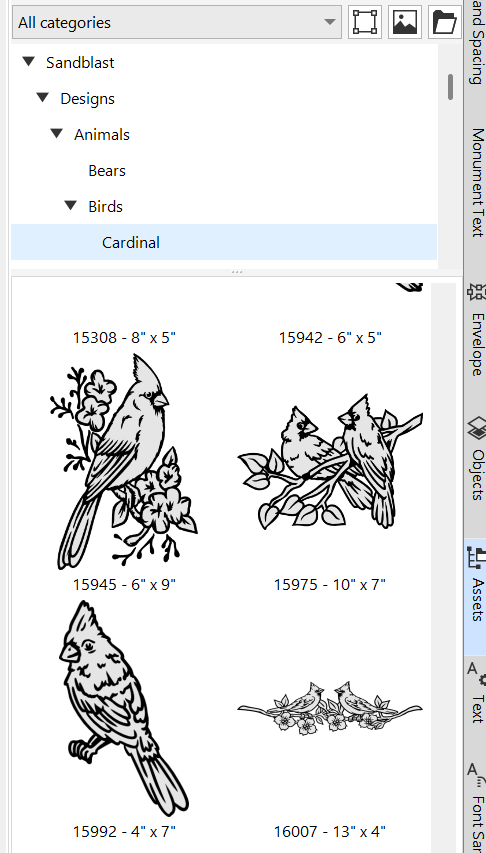486x853 pixels.
Task: Click label 15945 - 6" x 9"
Action: (124, 585)
